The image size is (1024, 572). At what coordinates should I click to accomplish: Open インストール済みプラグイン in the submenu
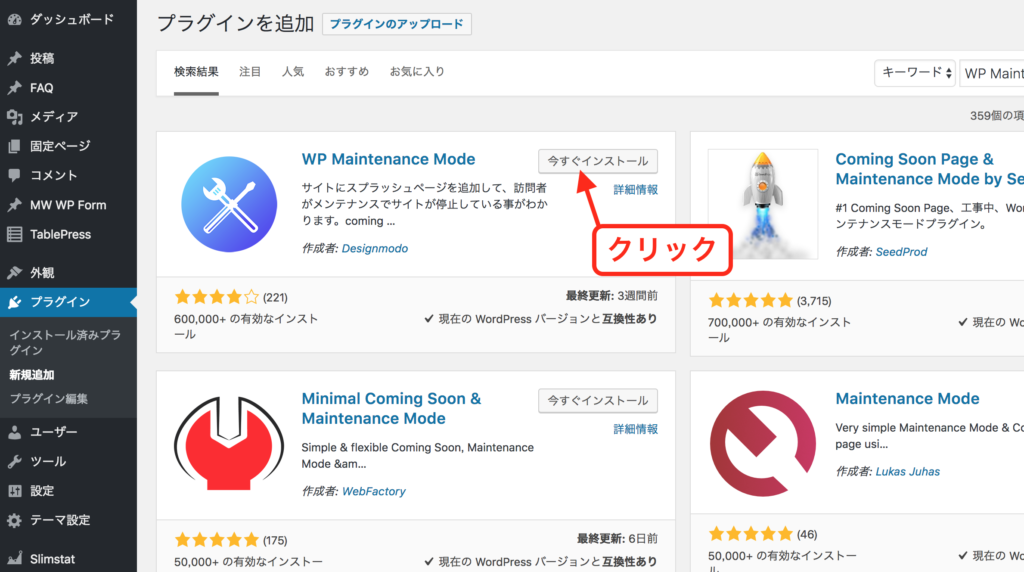tap(65, 342)
